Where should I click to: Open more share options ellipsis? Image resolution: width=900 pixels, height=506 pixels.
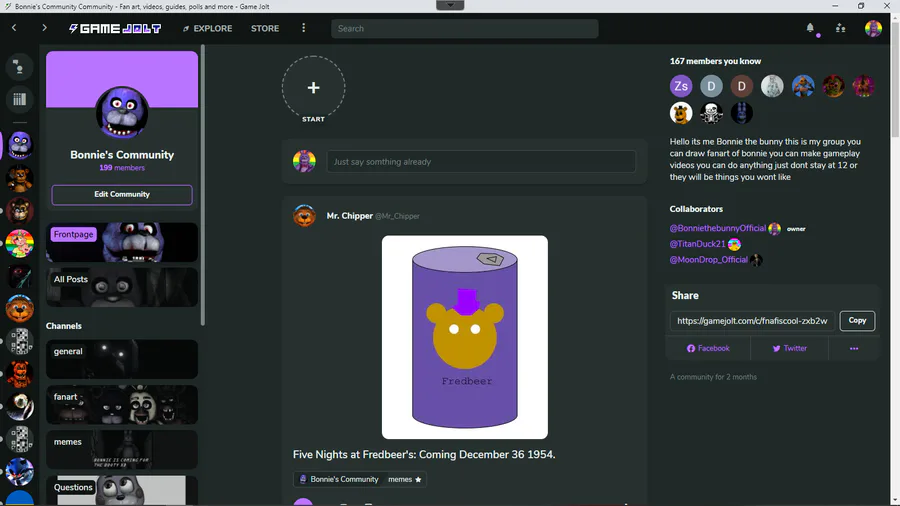(x=854, y=348)
